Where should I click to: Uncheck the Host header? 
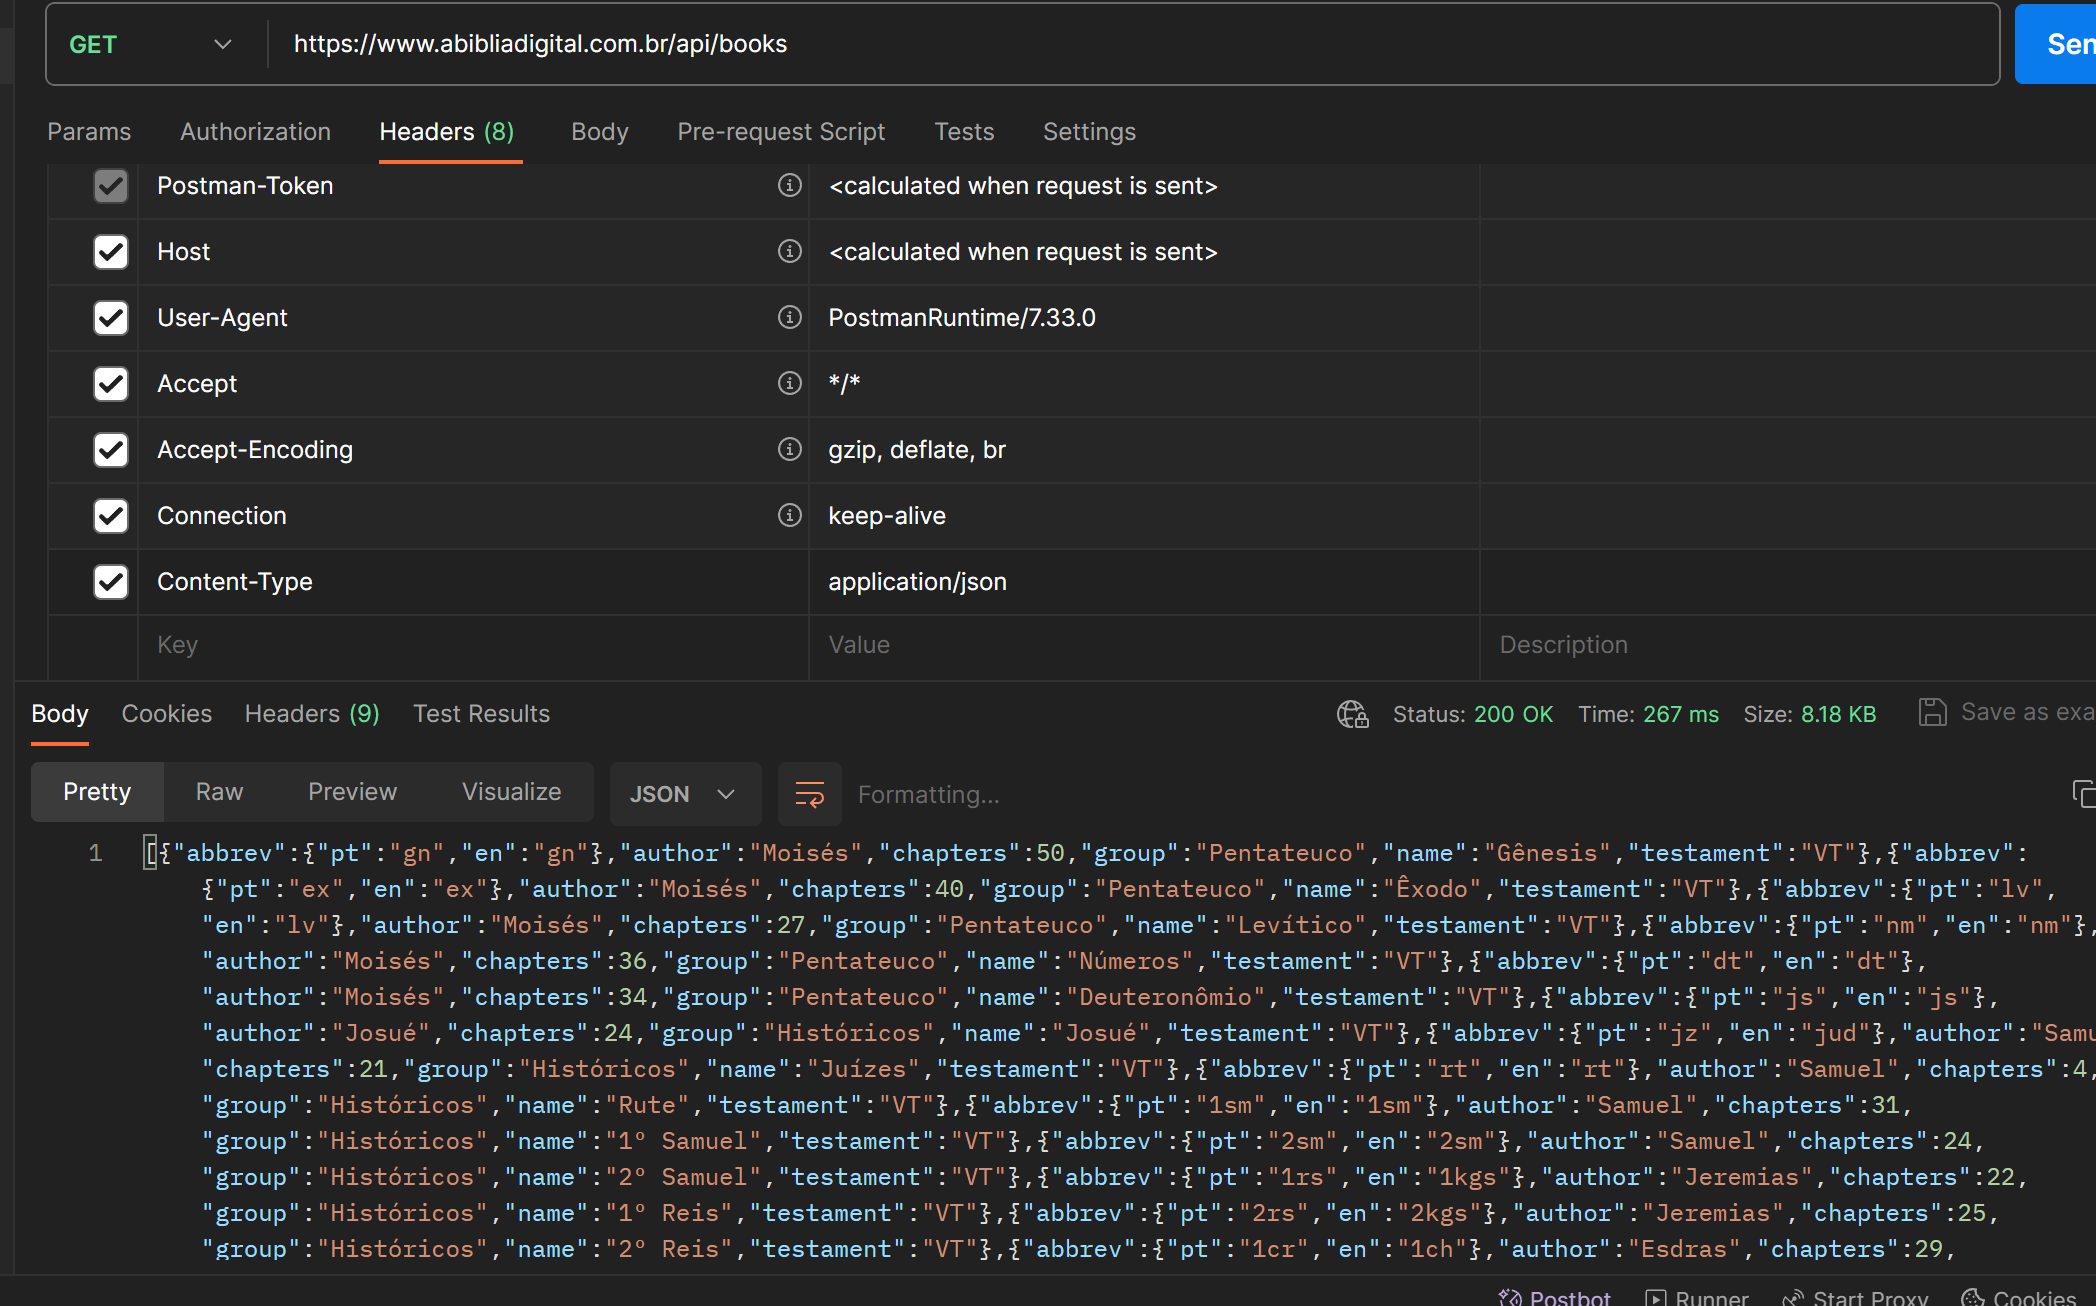coord(110,251)
